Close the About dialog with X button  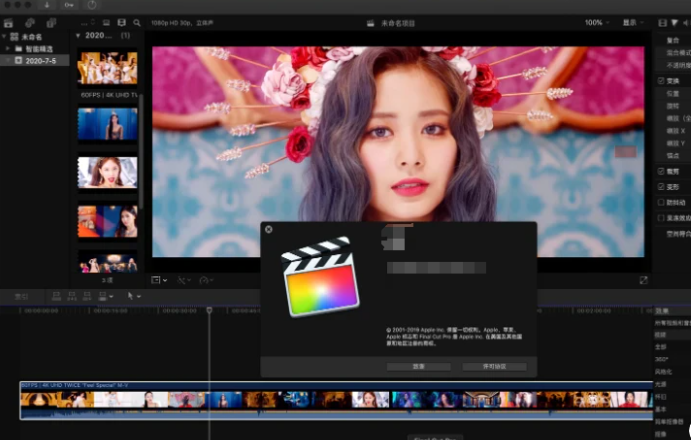pyautogui.click(x=269, y=229)
